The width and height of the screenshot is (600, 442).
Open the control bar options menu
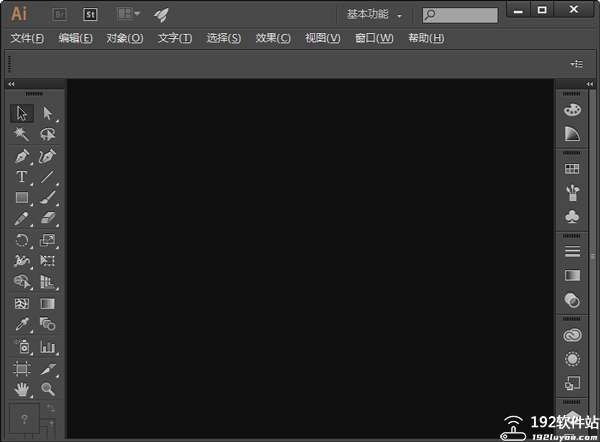pos(576,64)
